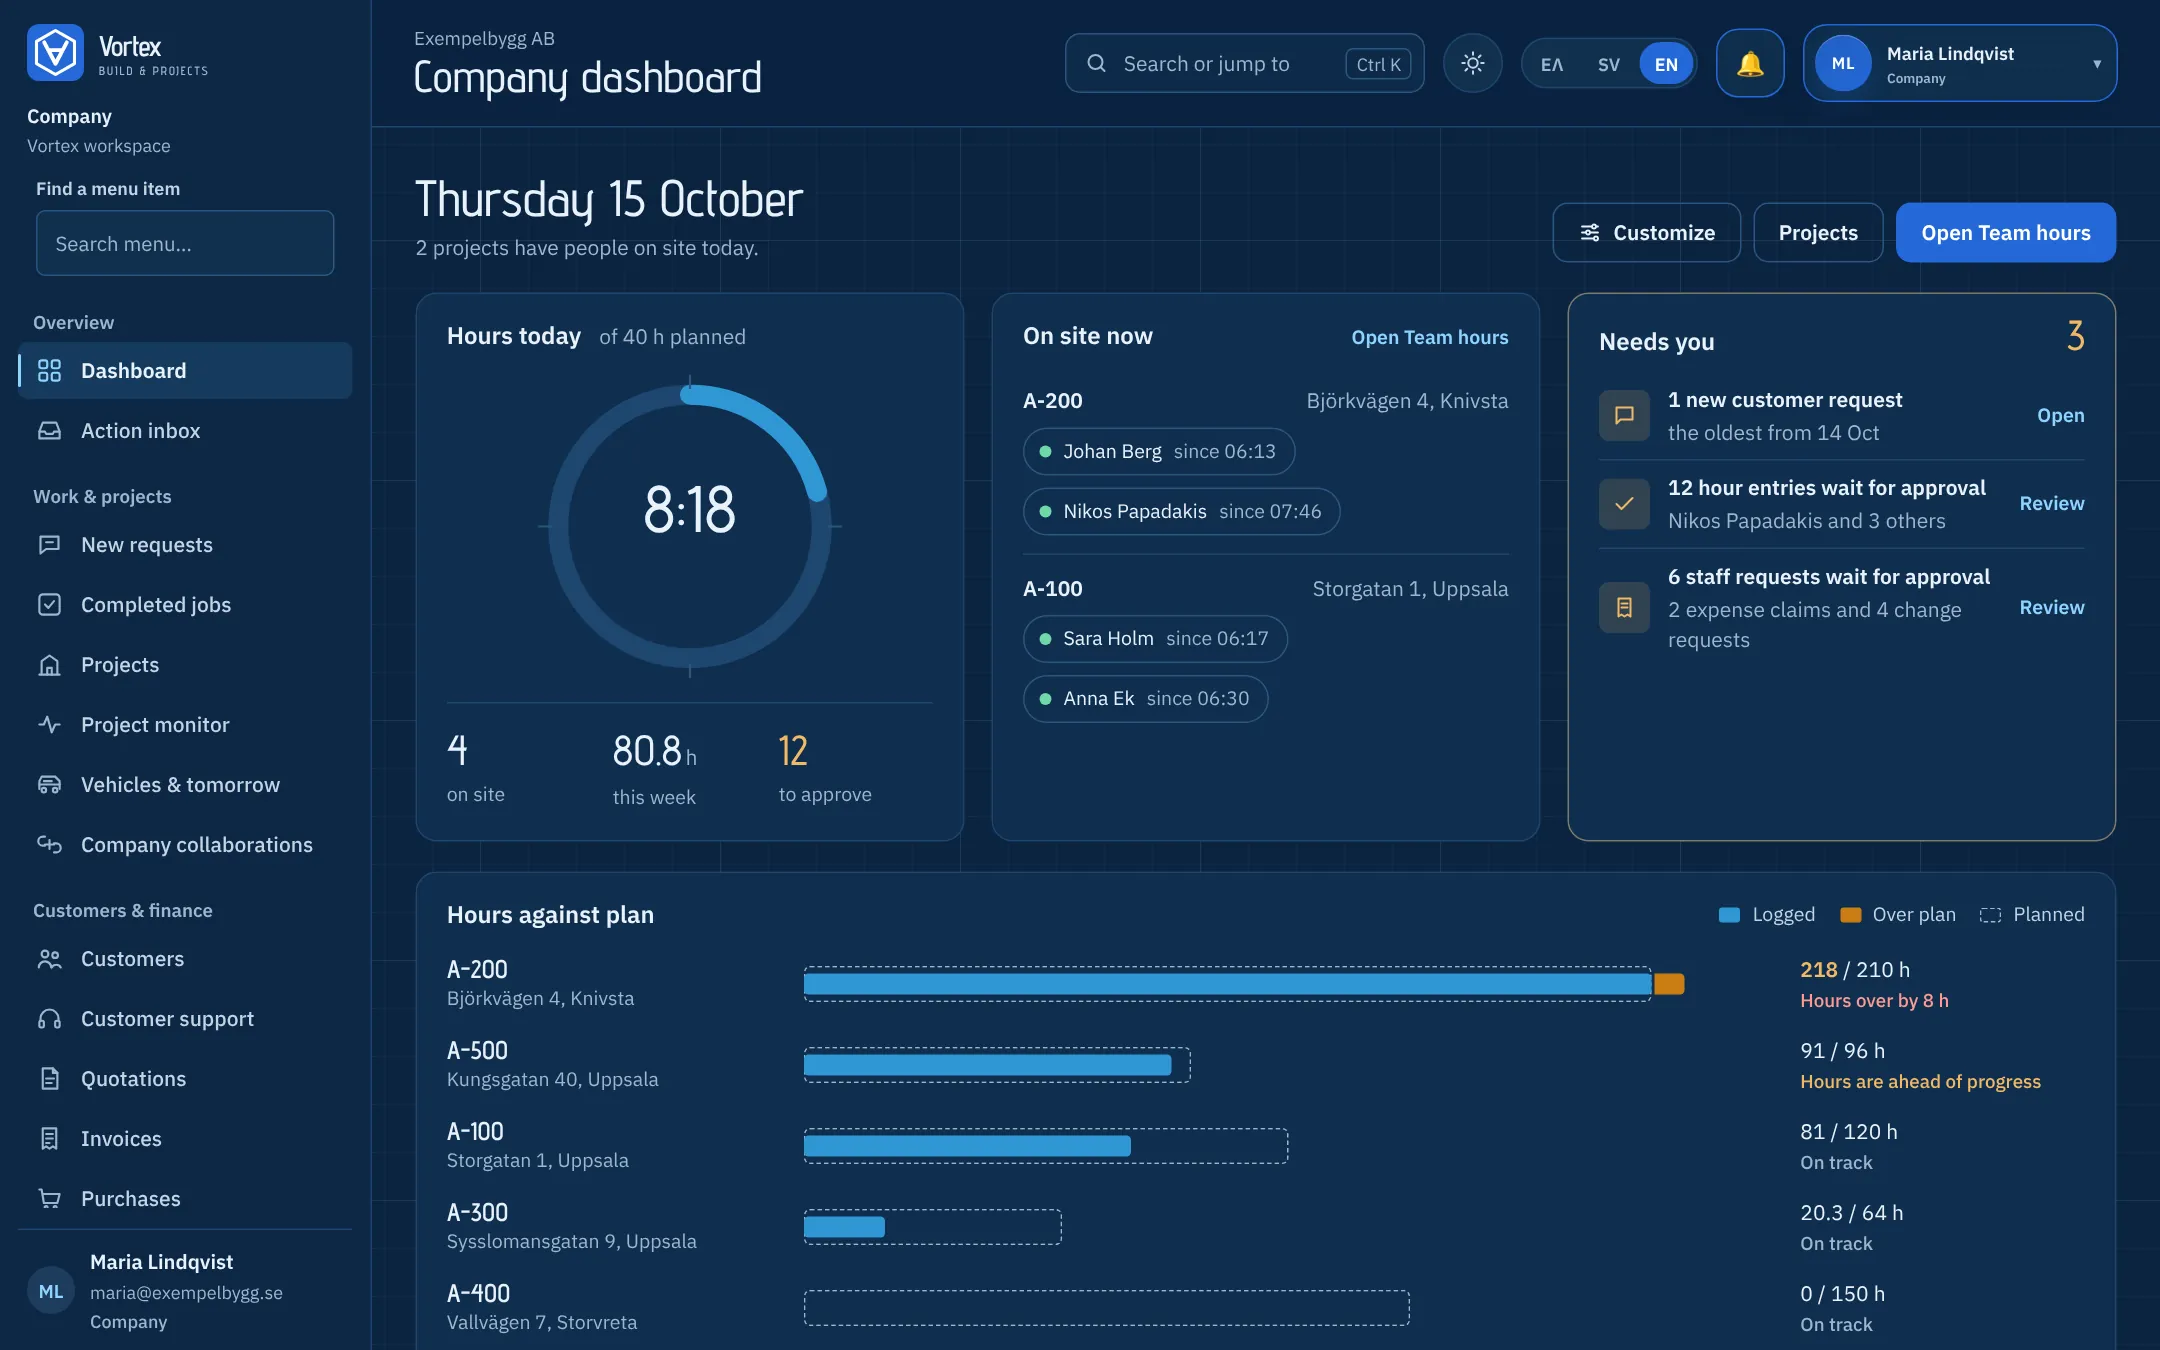Select Nikos Papadakis on-site chip

(1181, 511)
